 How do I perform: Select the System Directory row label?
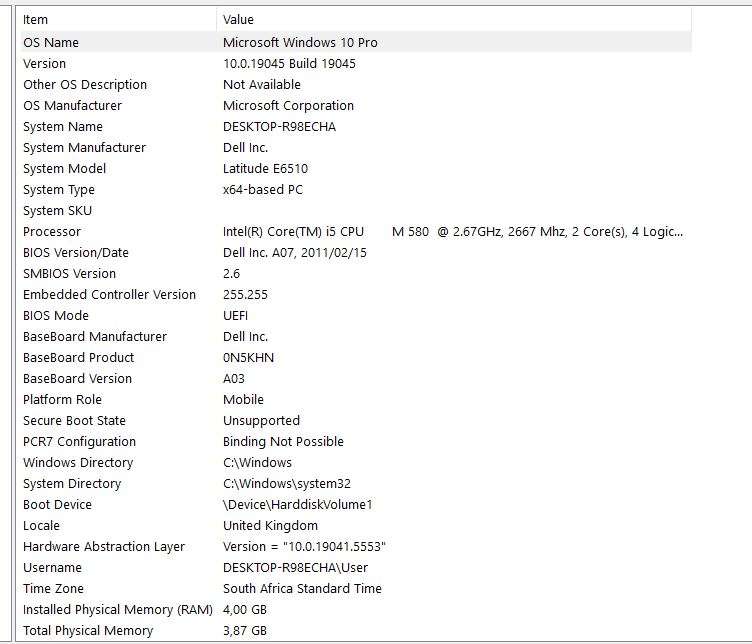coord(72,484)
